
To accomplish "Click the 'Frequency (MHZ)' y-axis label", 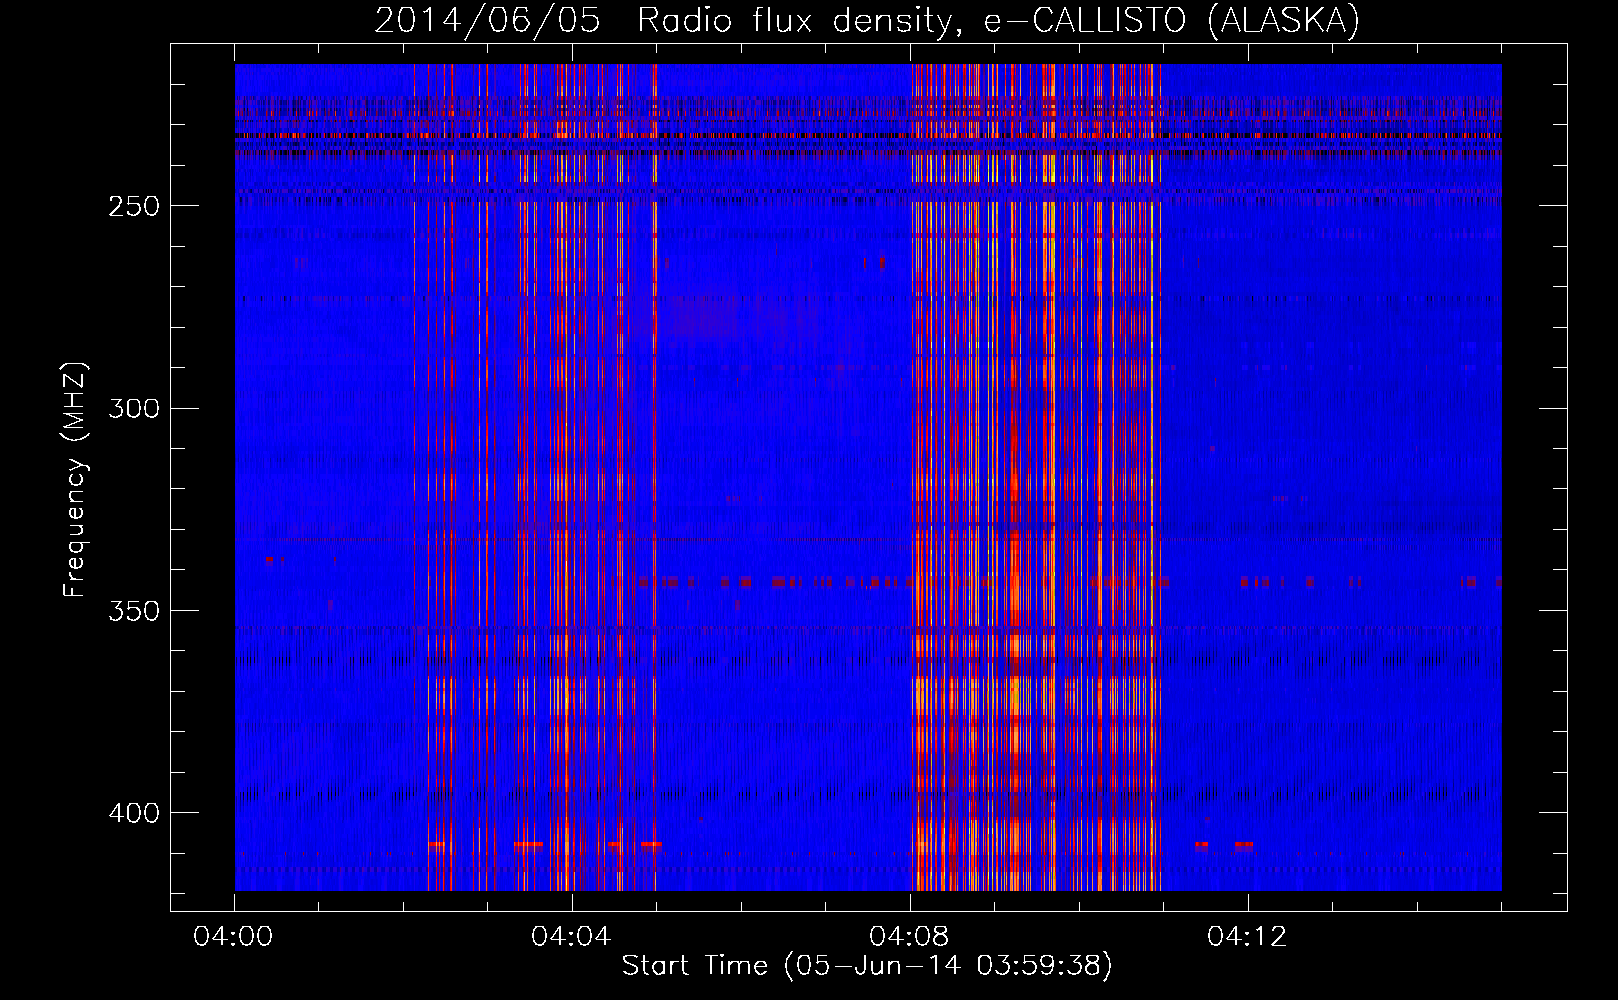I will (75, 480).
